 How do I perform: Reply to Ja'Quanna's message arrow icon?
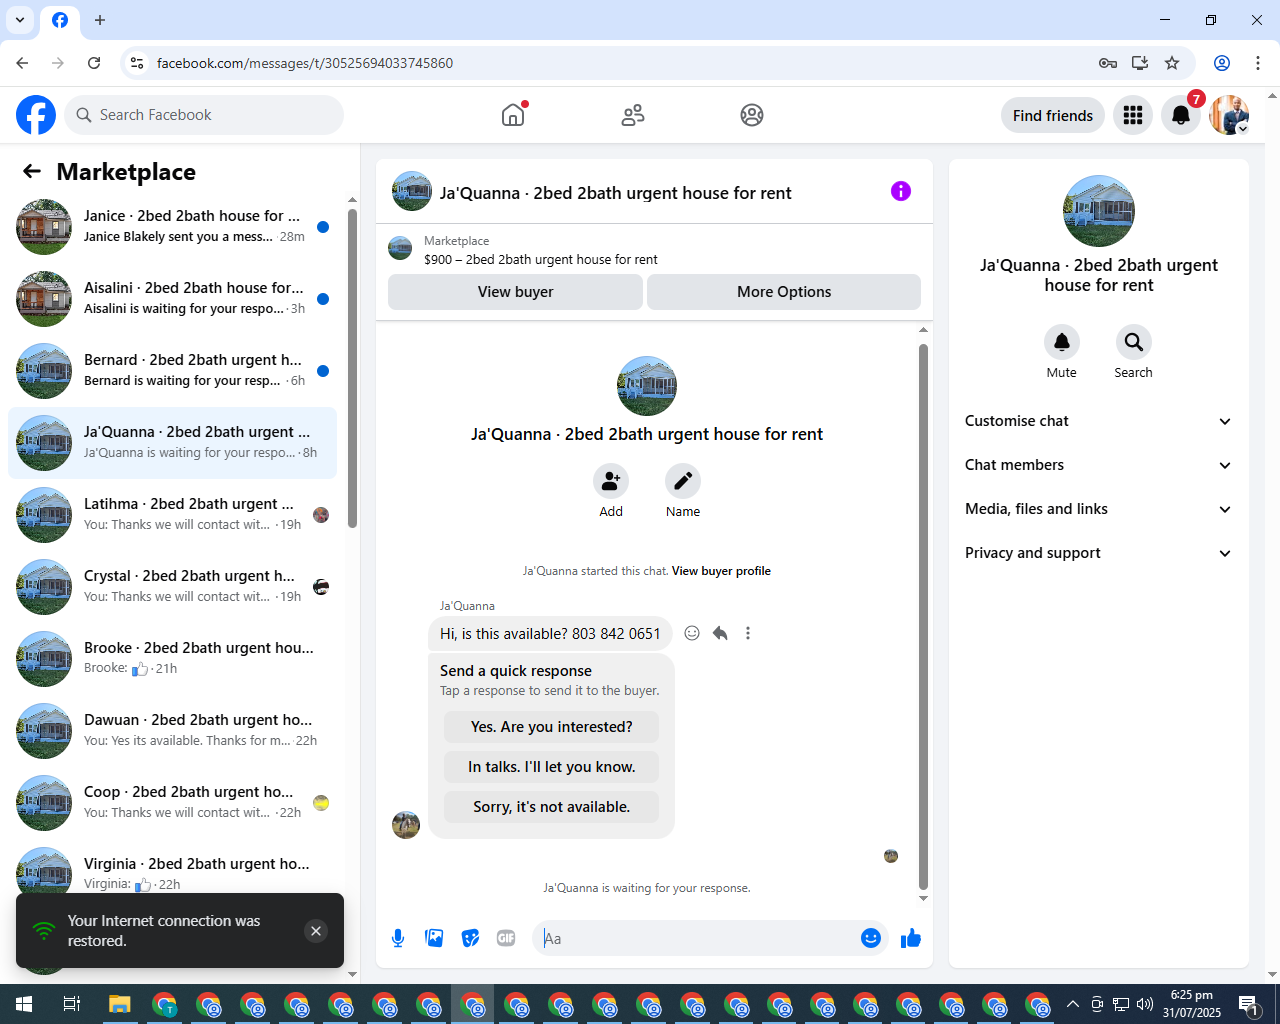tap(720, 633)
